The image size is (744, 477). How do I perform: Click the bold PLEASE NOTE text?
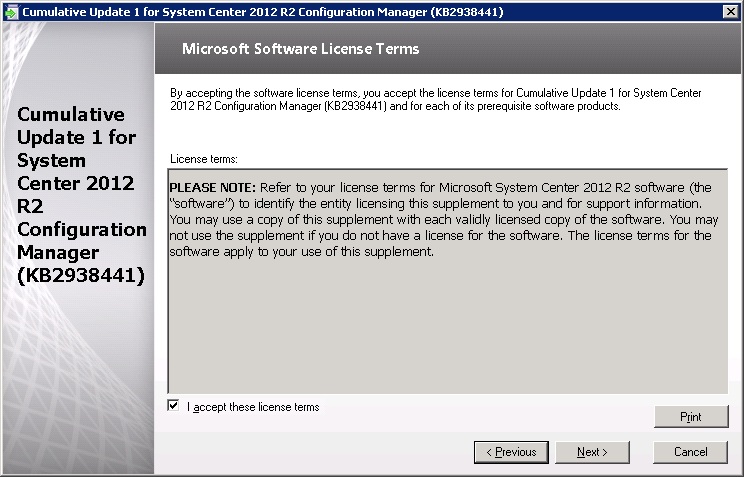(x=213, y=188)
